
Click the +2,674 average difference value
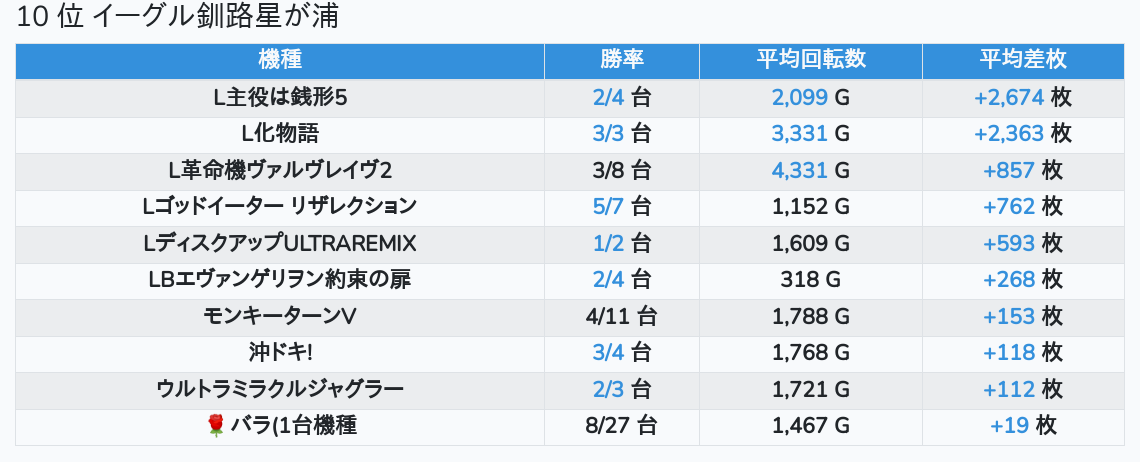click(1008, 98)
